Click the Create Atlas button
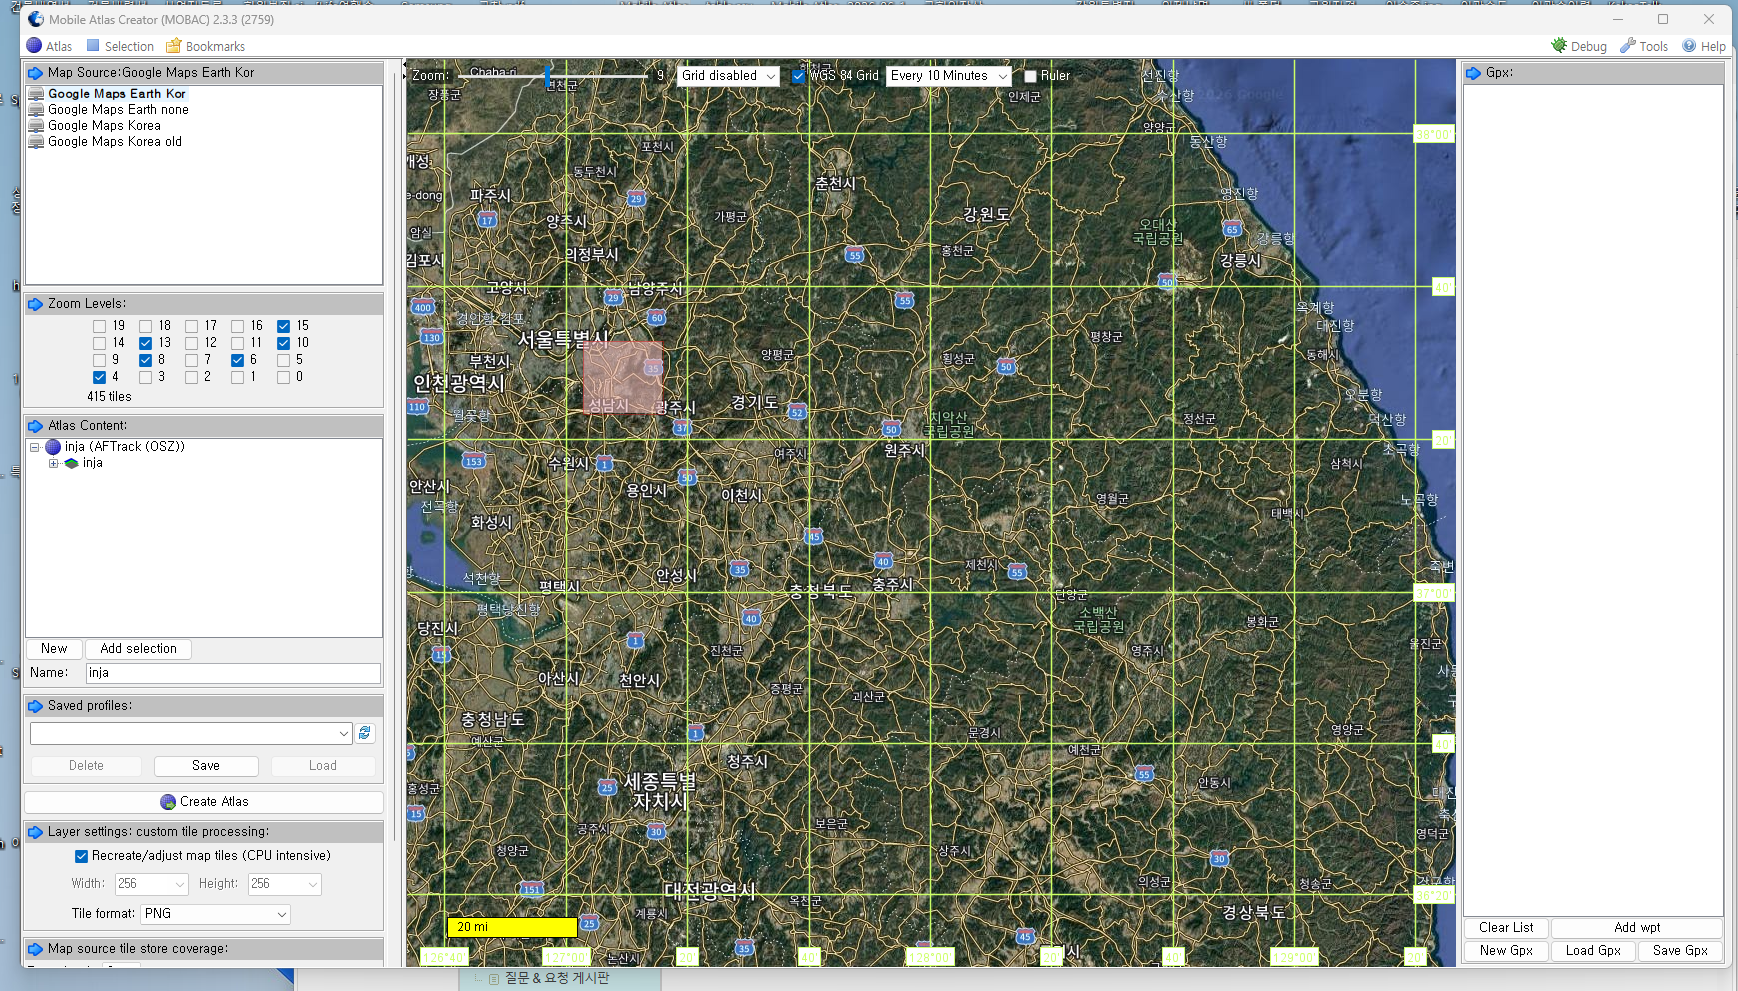Viewport: 1738px width, 991px height. (x=204, y=802)
